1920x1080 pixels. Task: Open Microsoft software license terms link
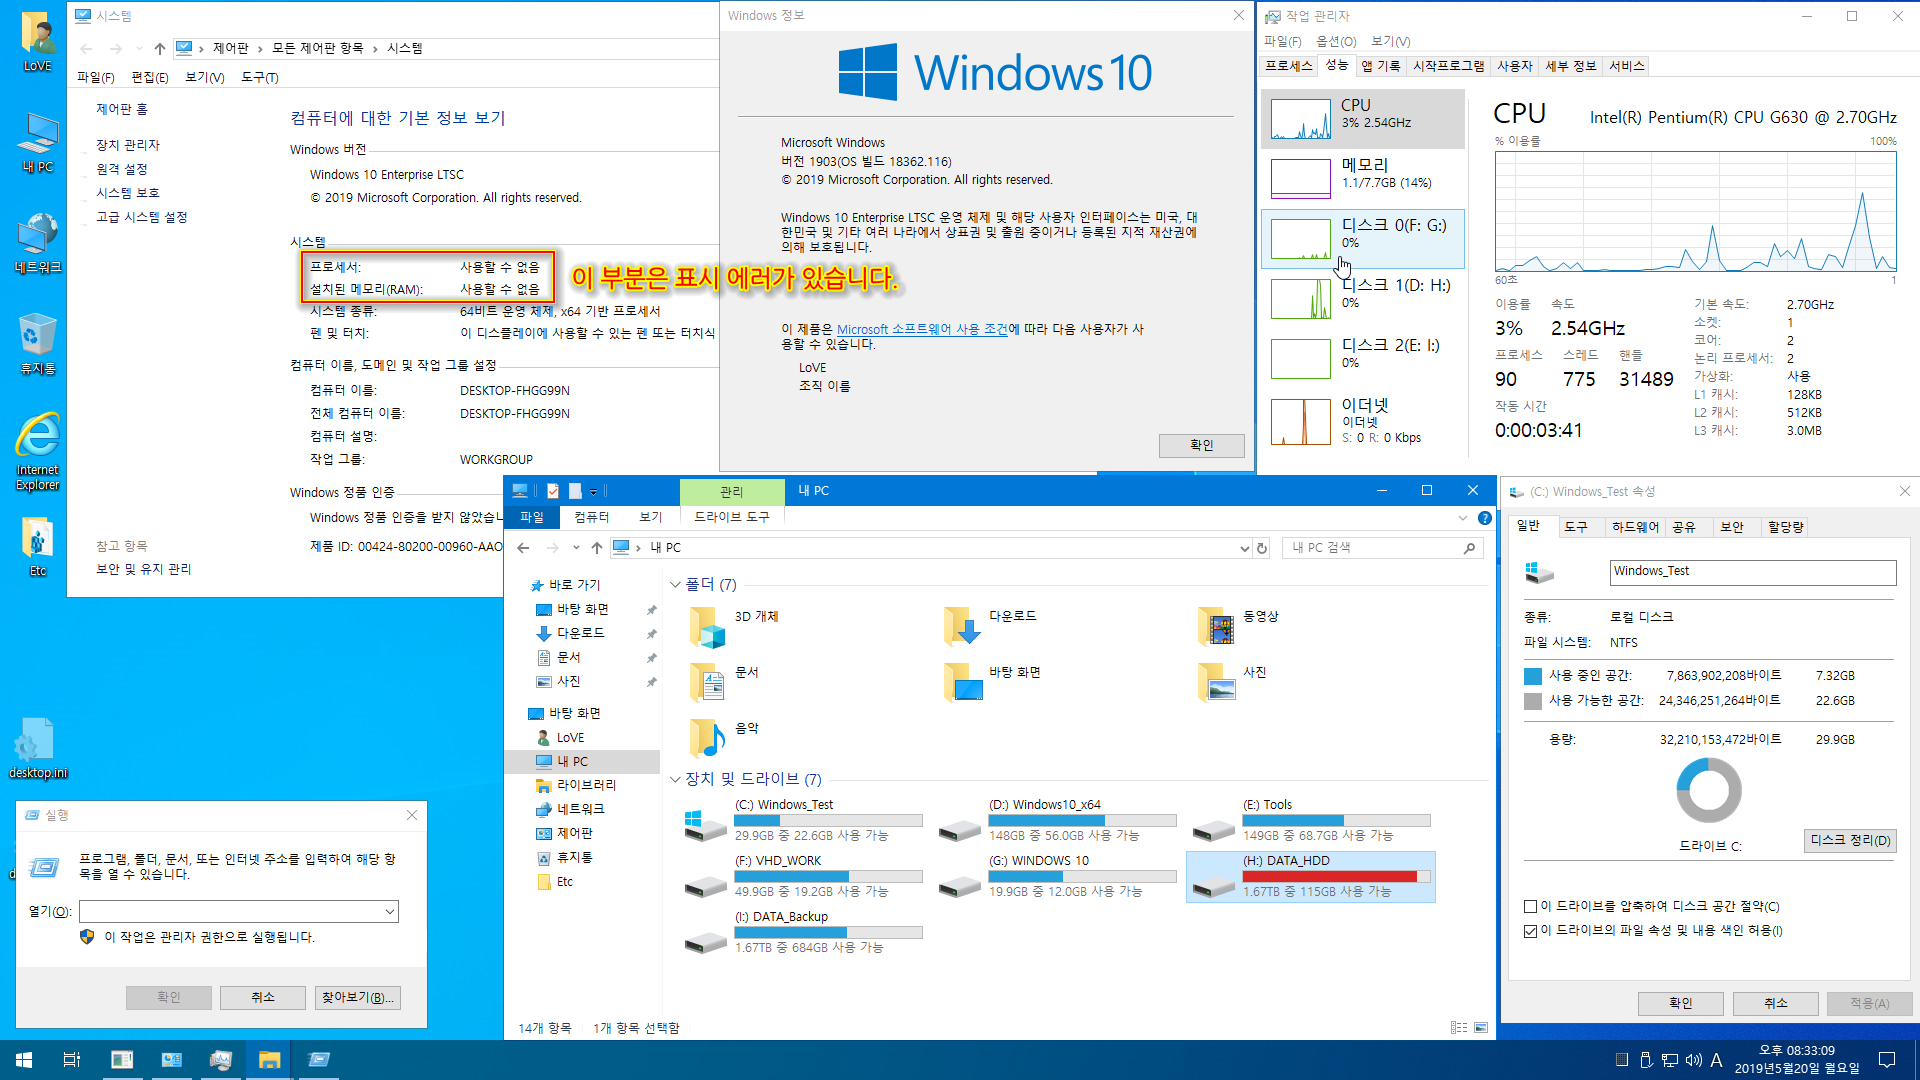click(x=921, y=329)
